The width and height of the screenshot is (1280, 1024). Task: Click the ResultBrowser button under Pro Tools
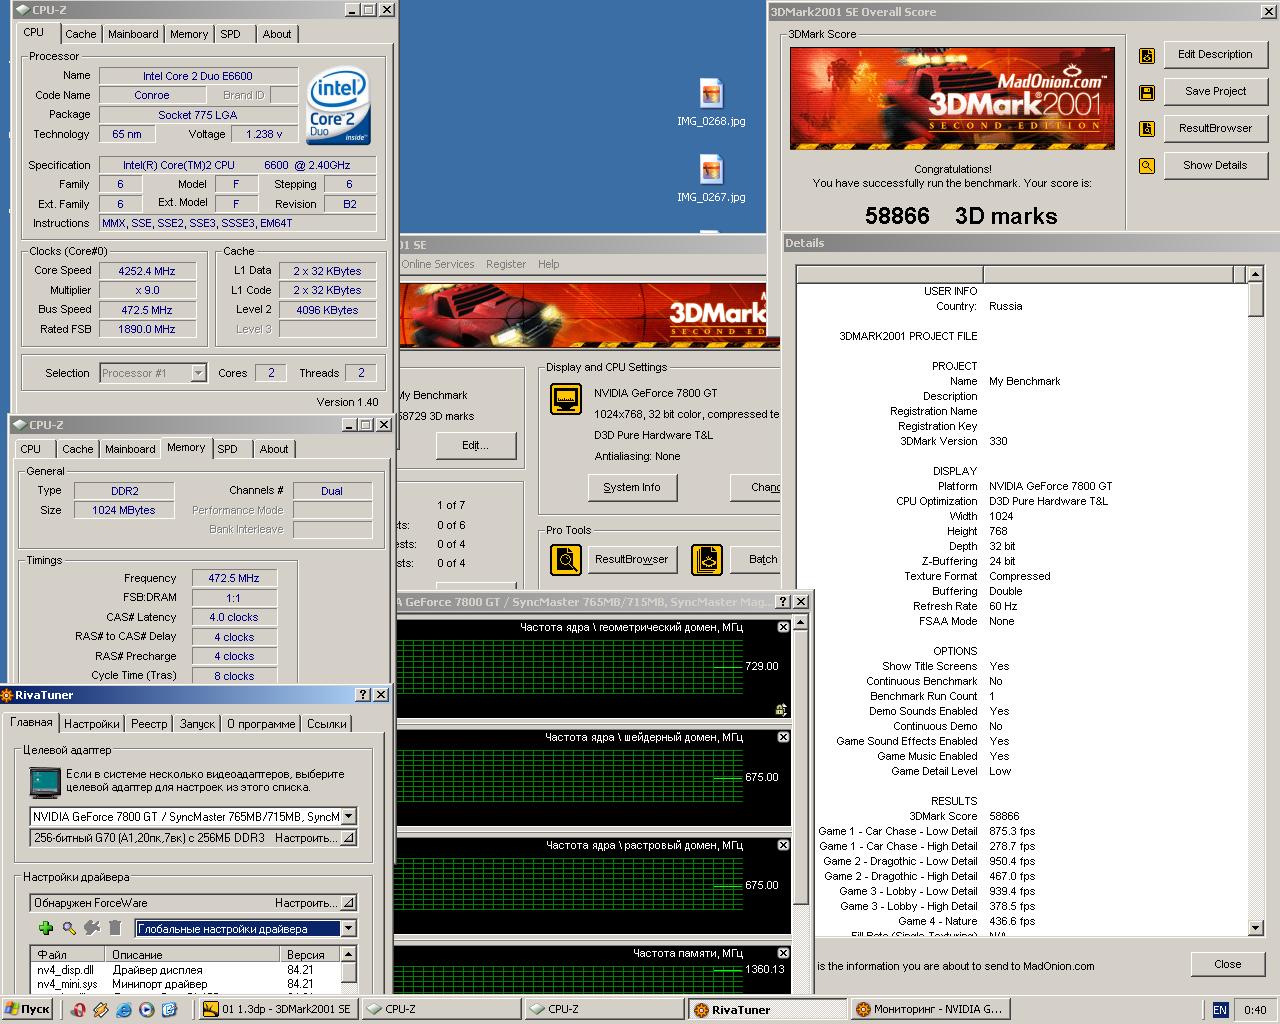tap(632, 559)
